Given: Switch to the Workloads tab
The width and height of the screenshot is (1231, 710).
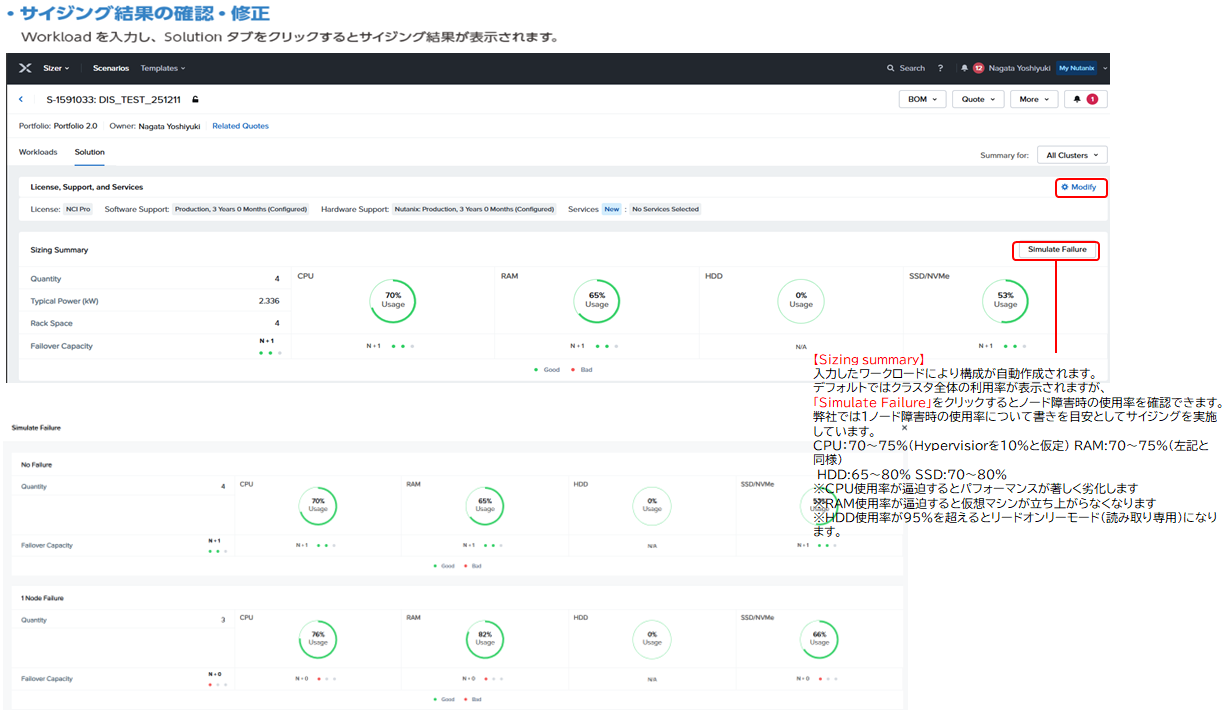Looking at the screenshot, I should coord(38,152).
